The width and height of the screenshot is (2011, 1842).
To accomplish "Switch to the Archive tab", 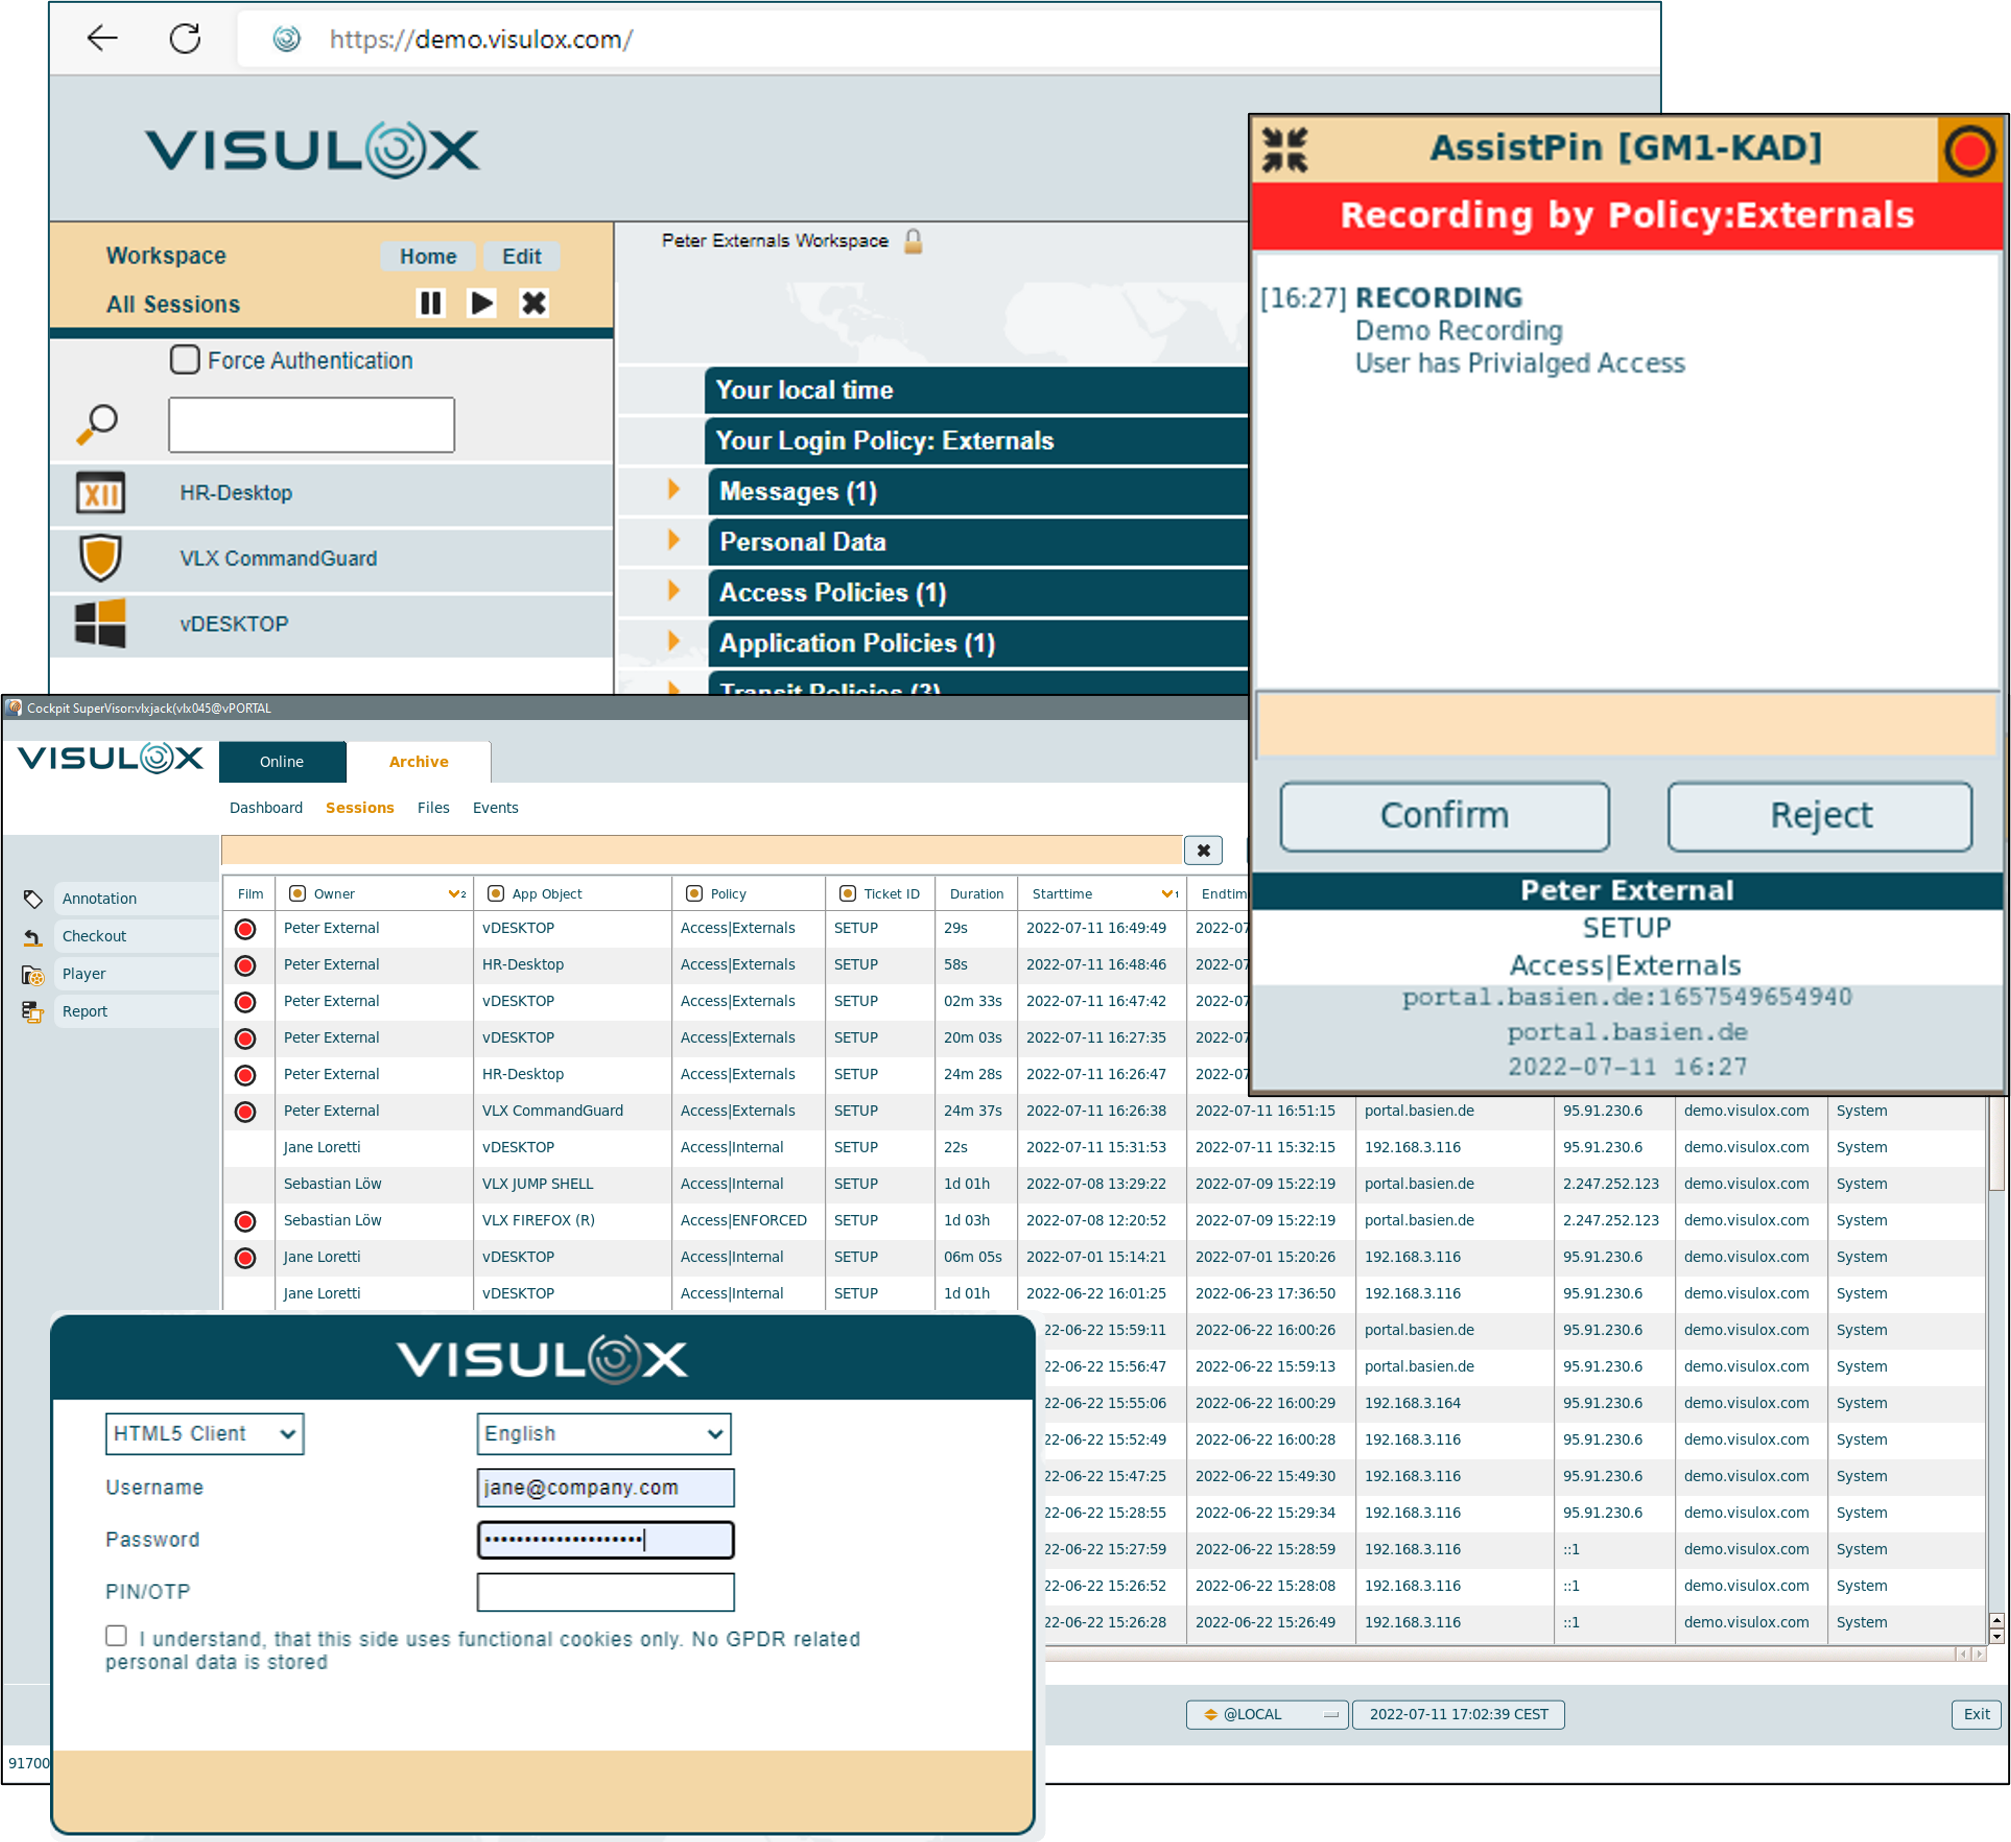I will (419, 761).
